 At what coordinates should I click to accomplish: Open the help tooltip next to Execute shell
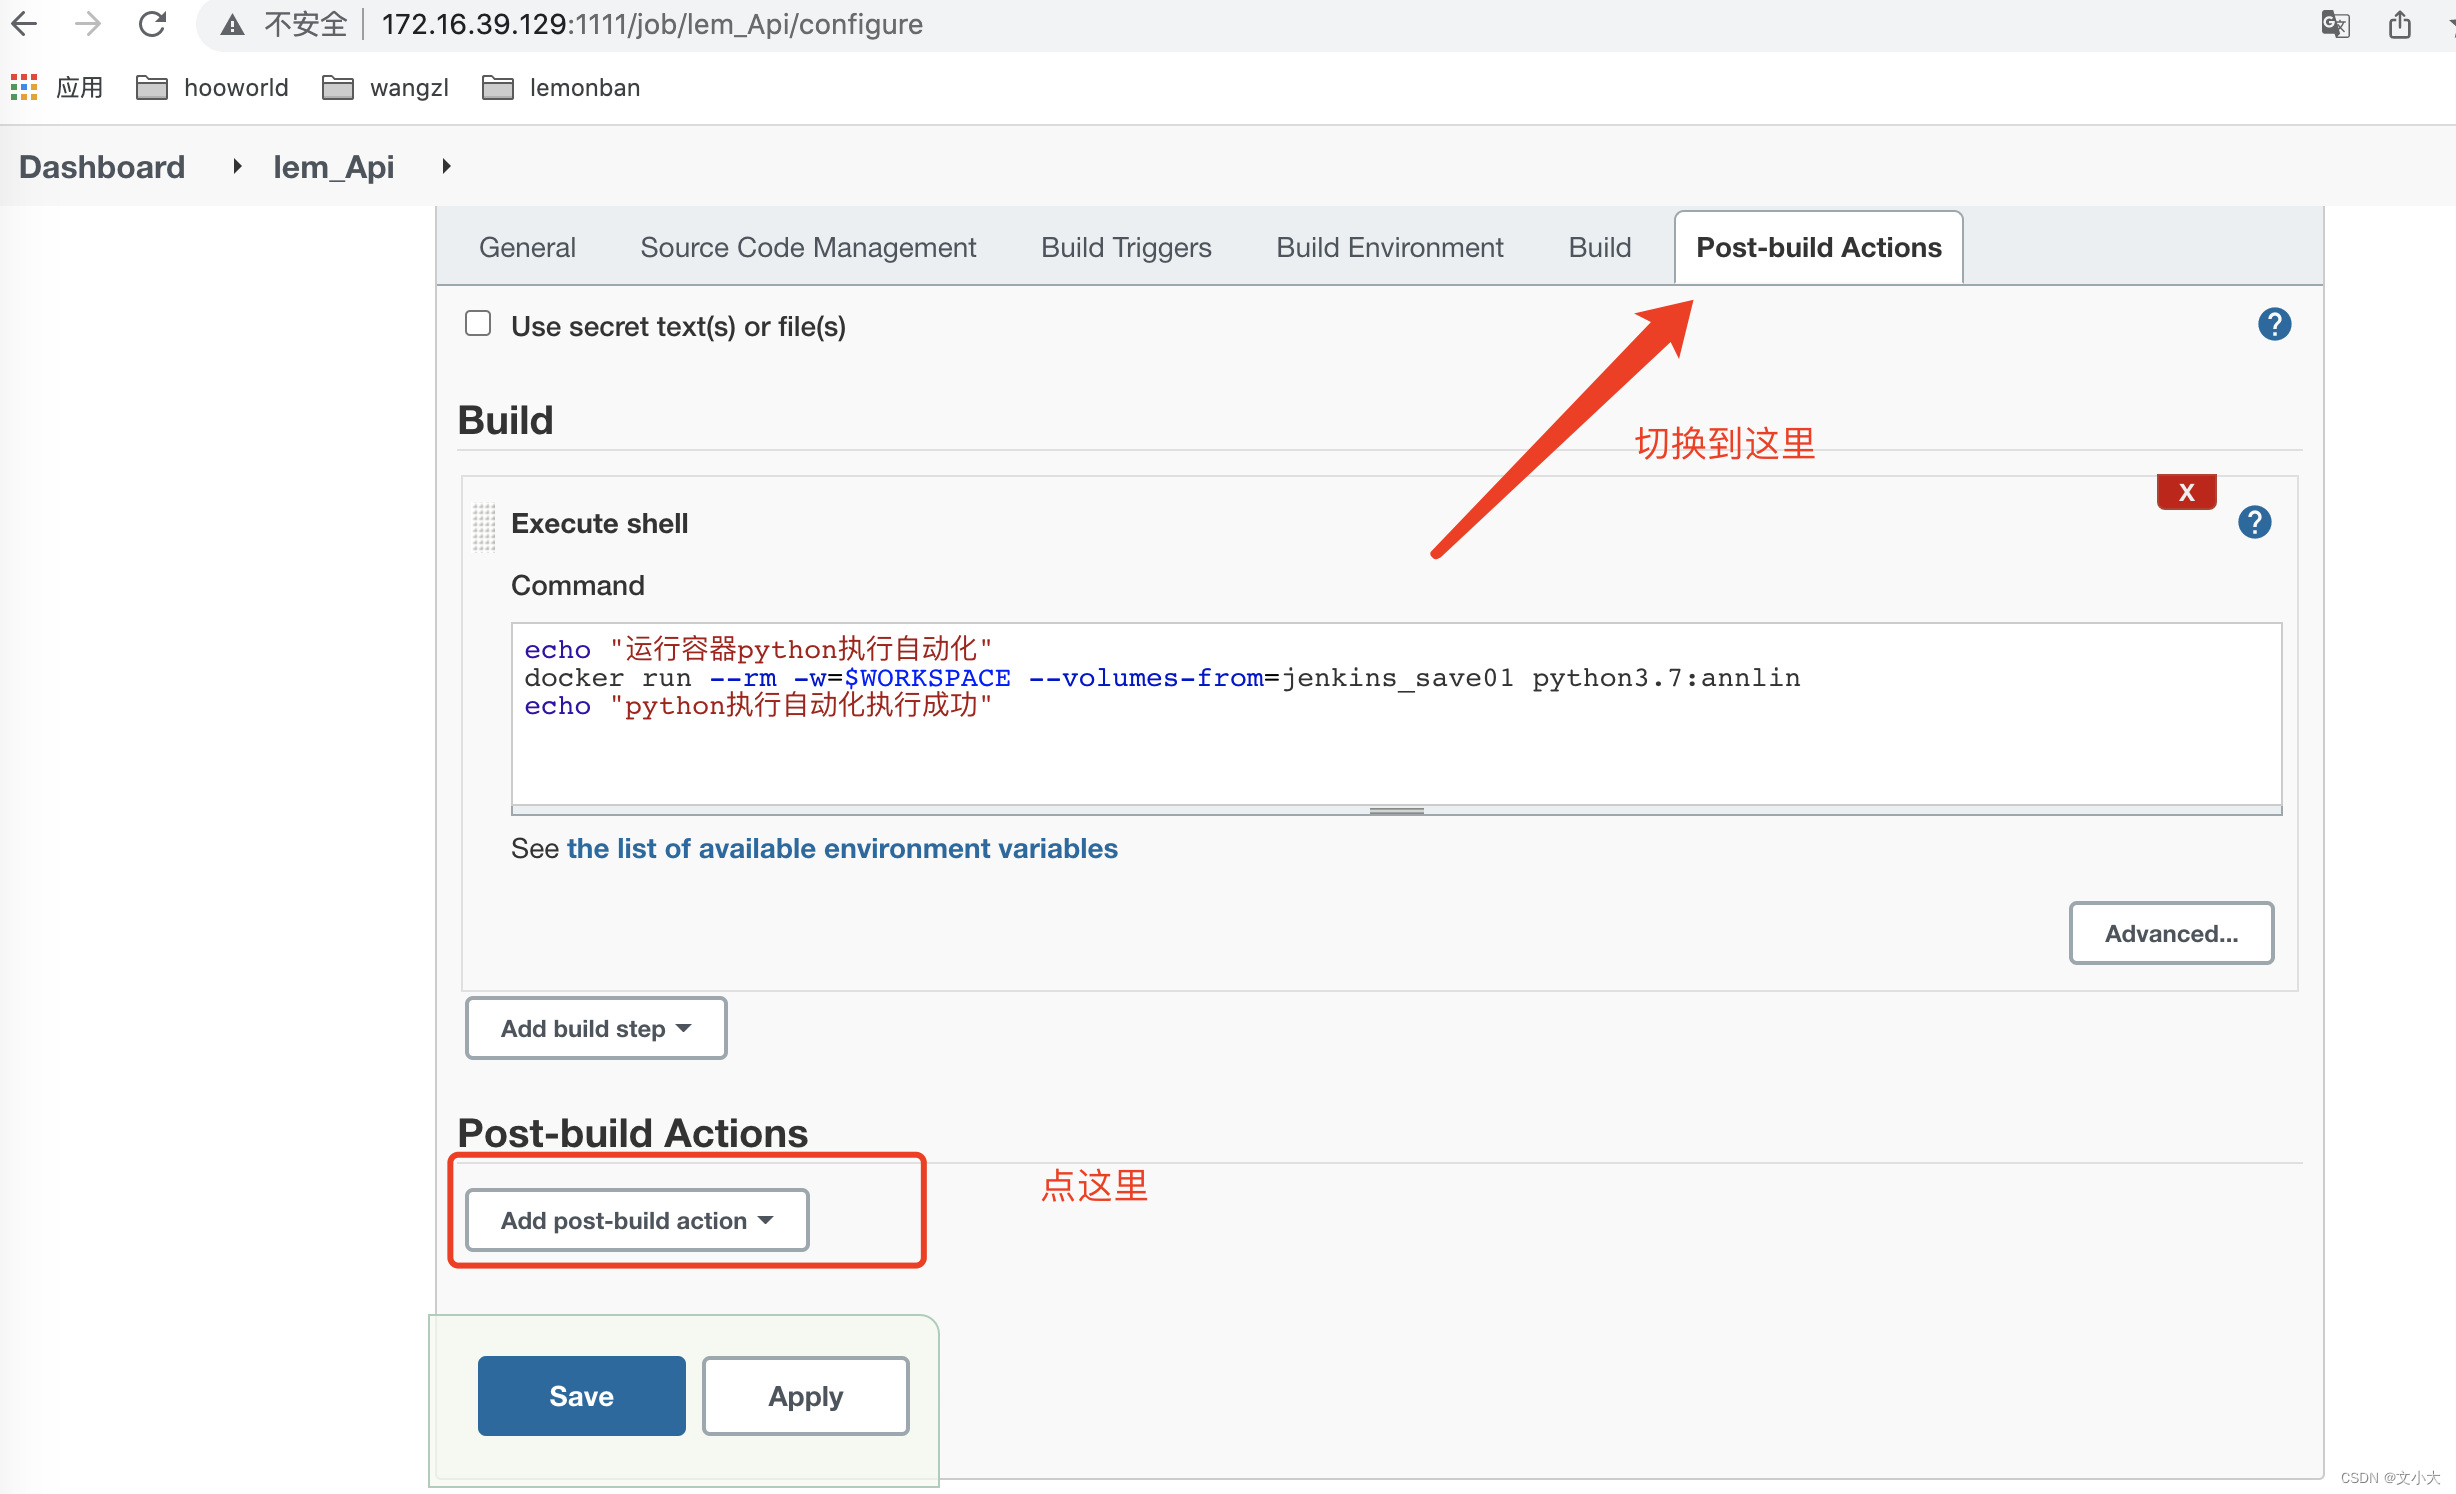point(2254,522)
